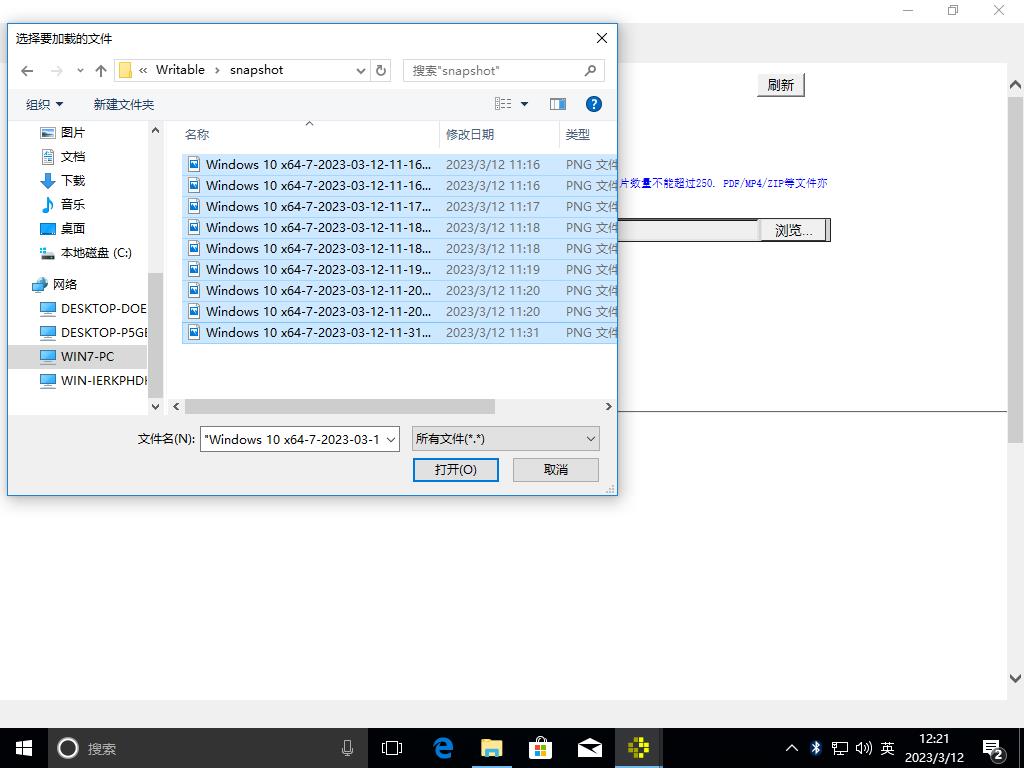Expand the address bar path dropdown
The image size is (1024, 768).
361,70
